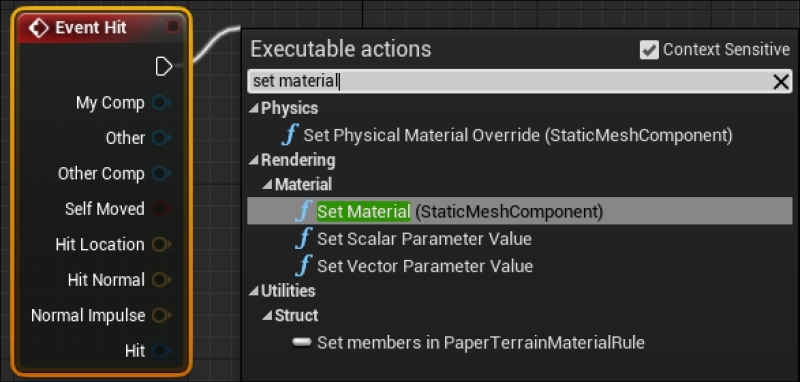
Task: Collapse the Struct subcategory
Action: (267, 316)
